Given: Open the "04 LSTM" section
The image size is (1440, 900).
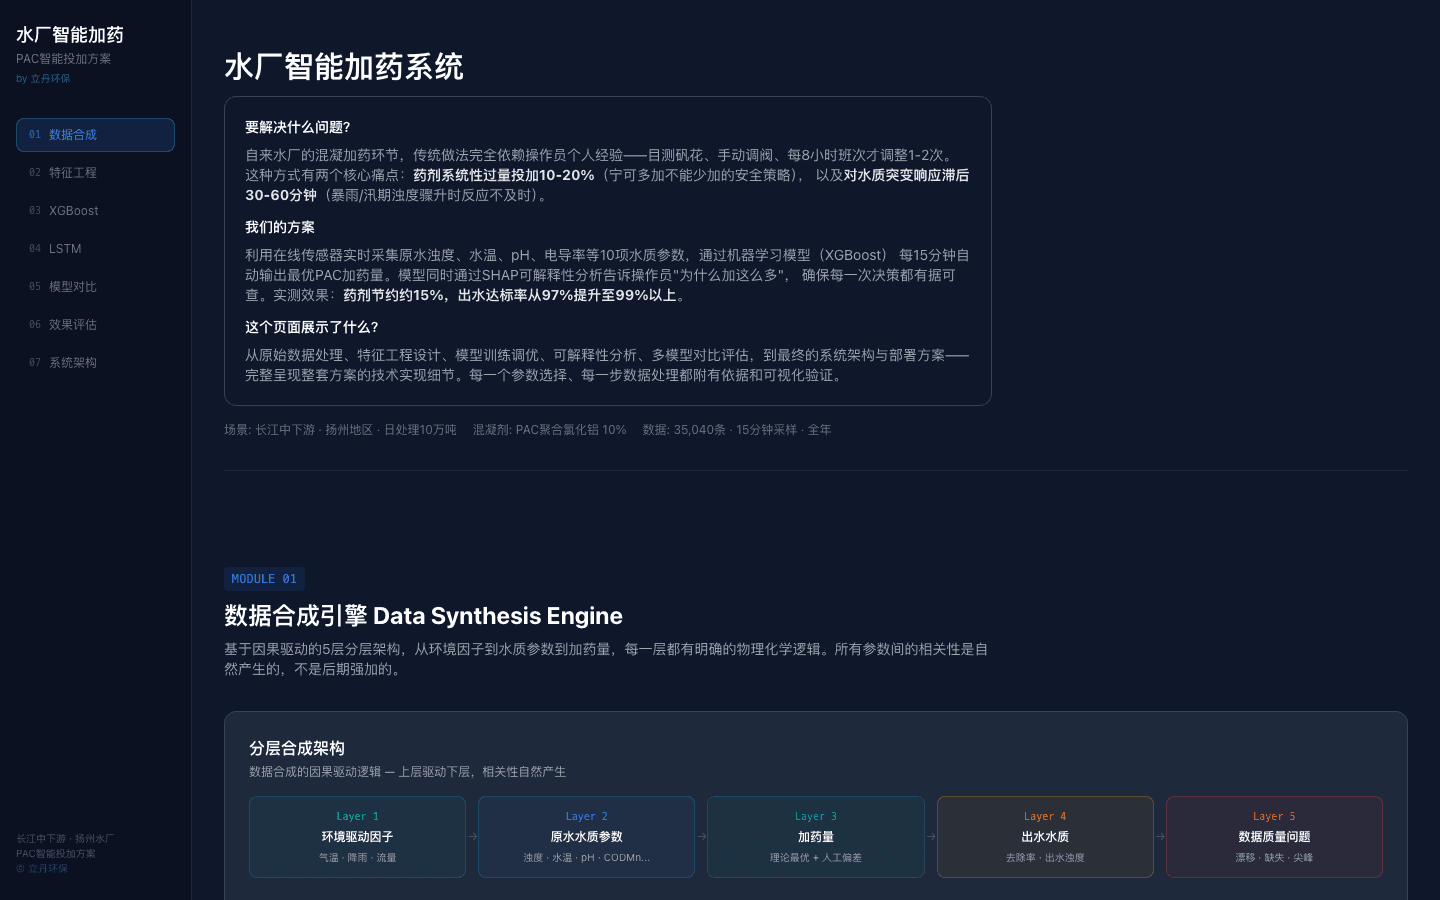Looking at the screenshot, I should click(95, 248).
